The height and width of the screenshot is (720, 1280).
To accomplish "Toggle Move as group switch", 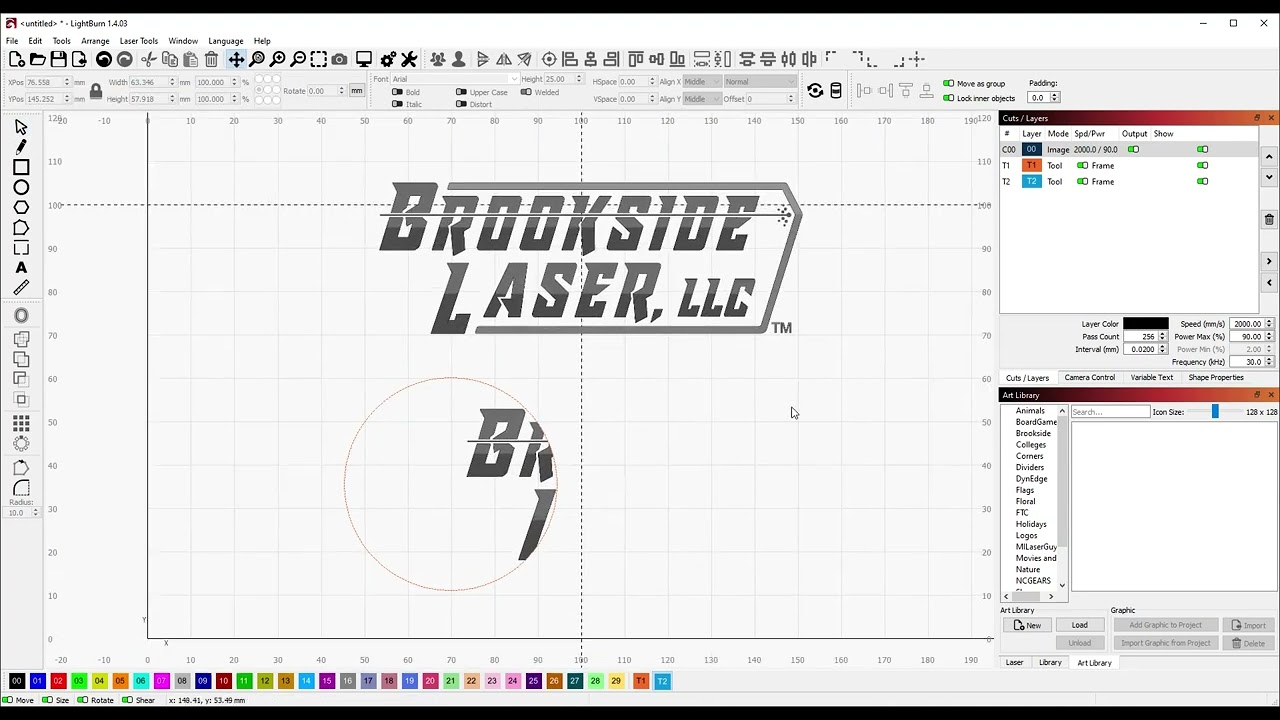I will (x=948, y=84).
